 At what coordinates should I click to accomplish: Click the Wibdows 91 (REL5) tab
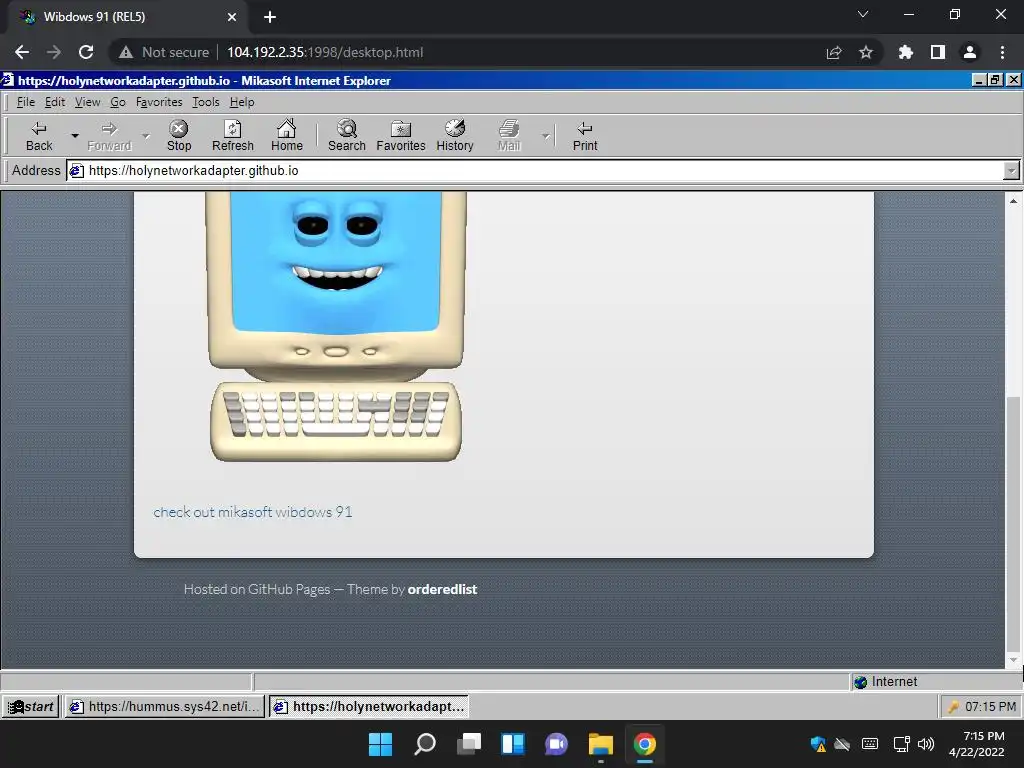coord(128,17)
